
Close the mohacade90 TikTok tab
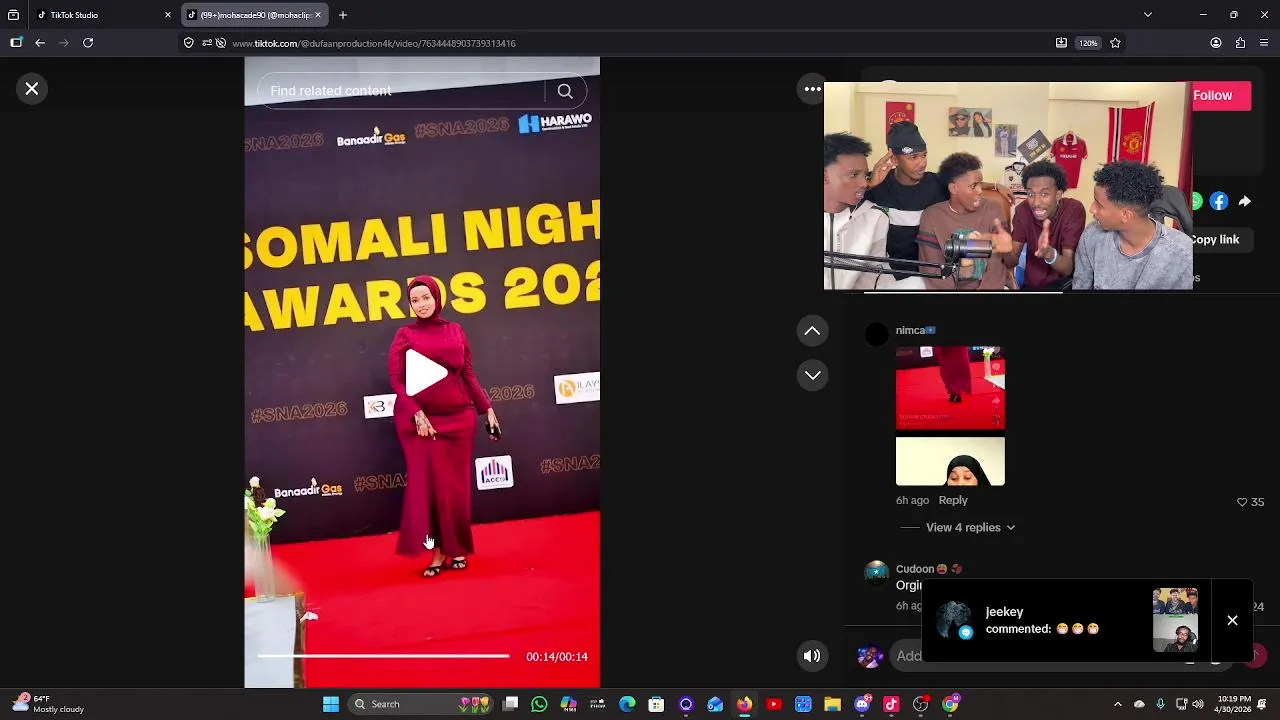[318, 15]
